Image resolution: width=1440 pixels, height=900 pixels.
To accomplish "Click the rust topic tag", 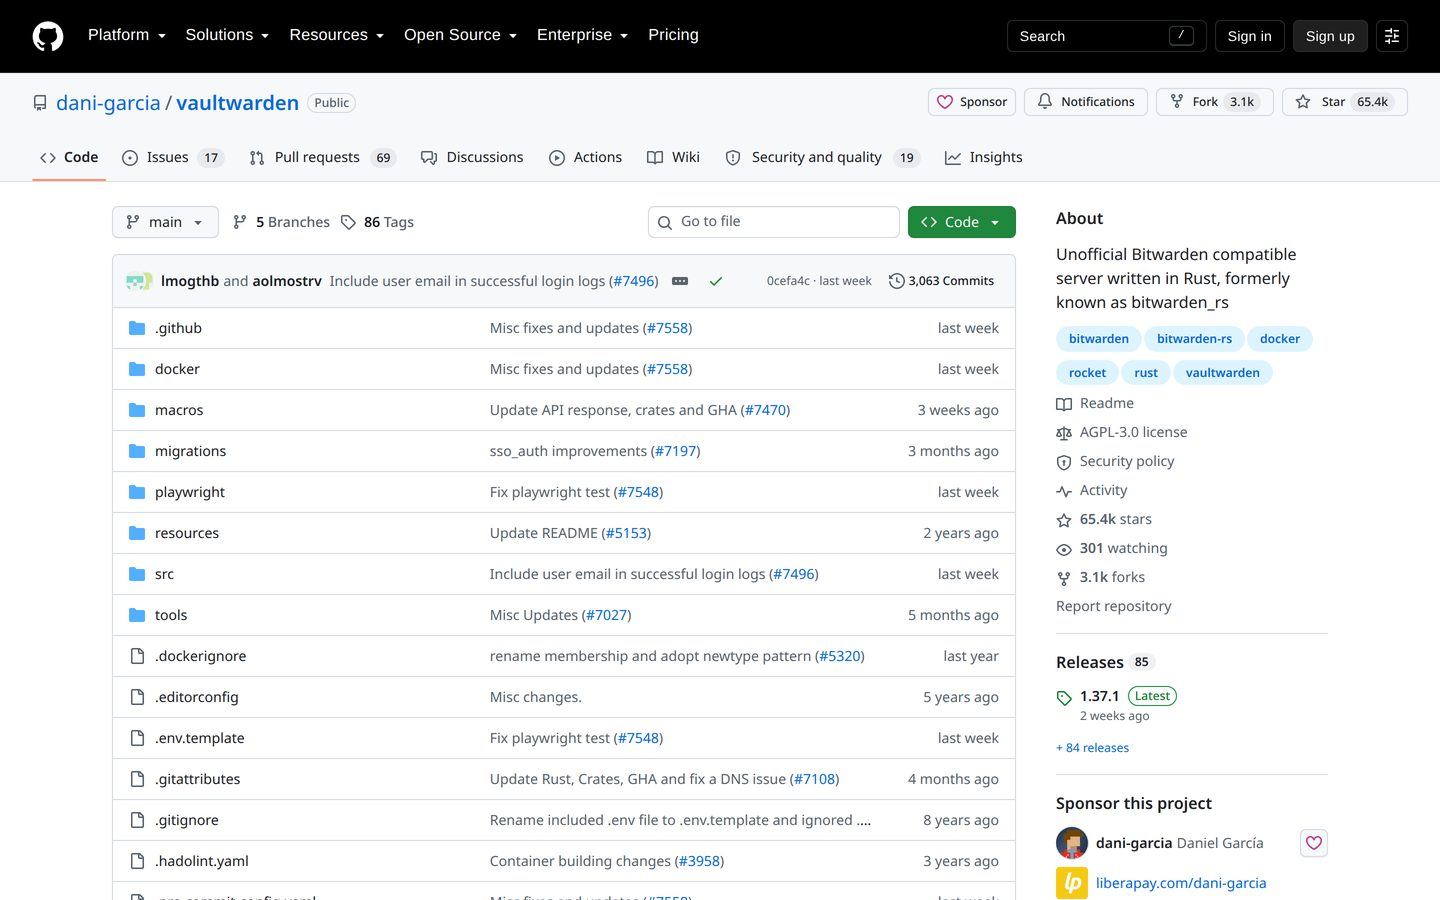I will click(x=1146, y=373).
